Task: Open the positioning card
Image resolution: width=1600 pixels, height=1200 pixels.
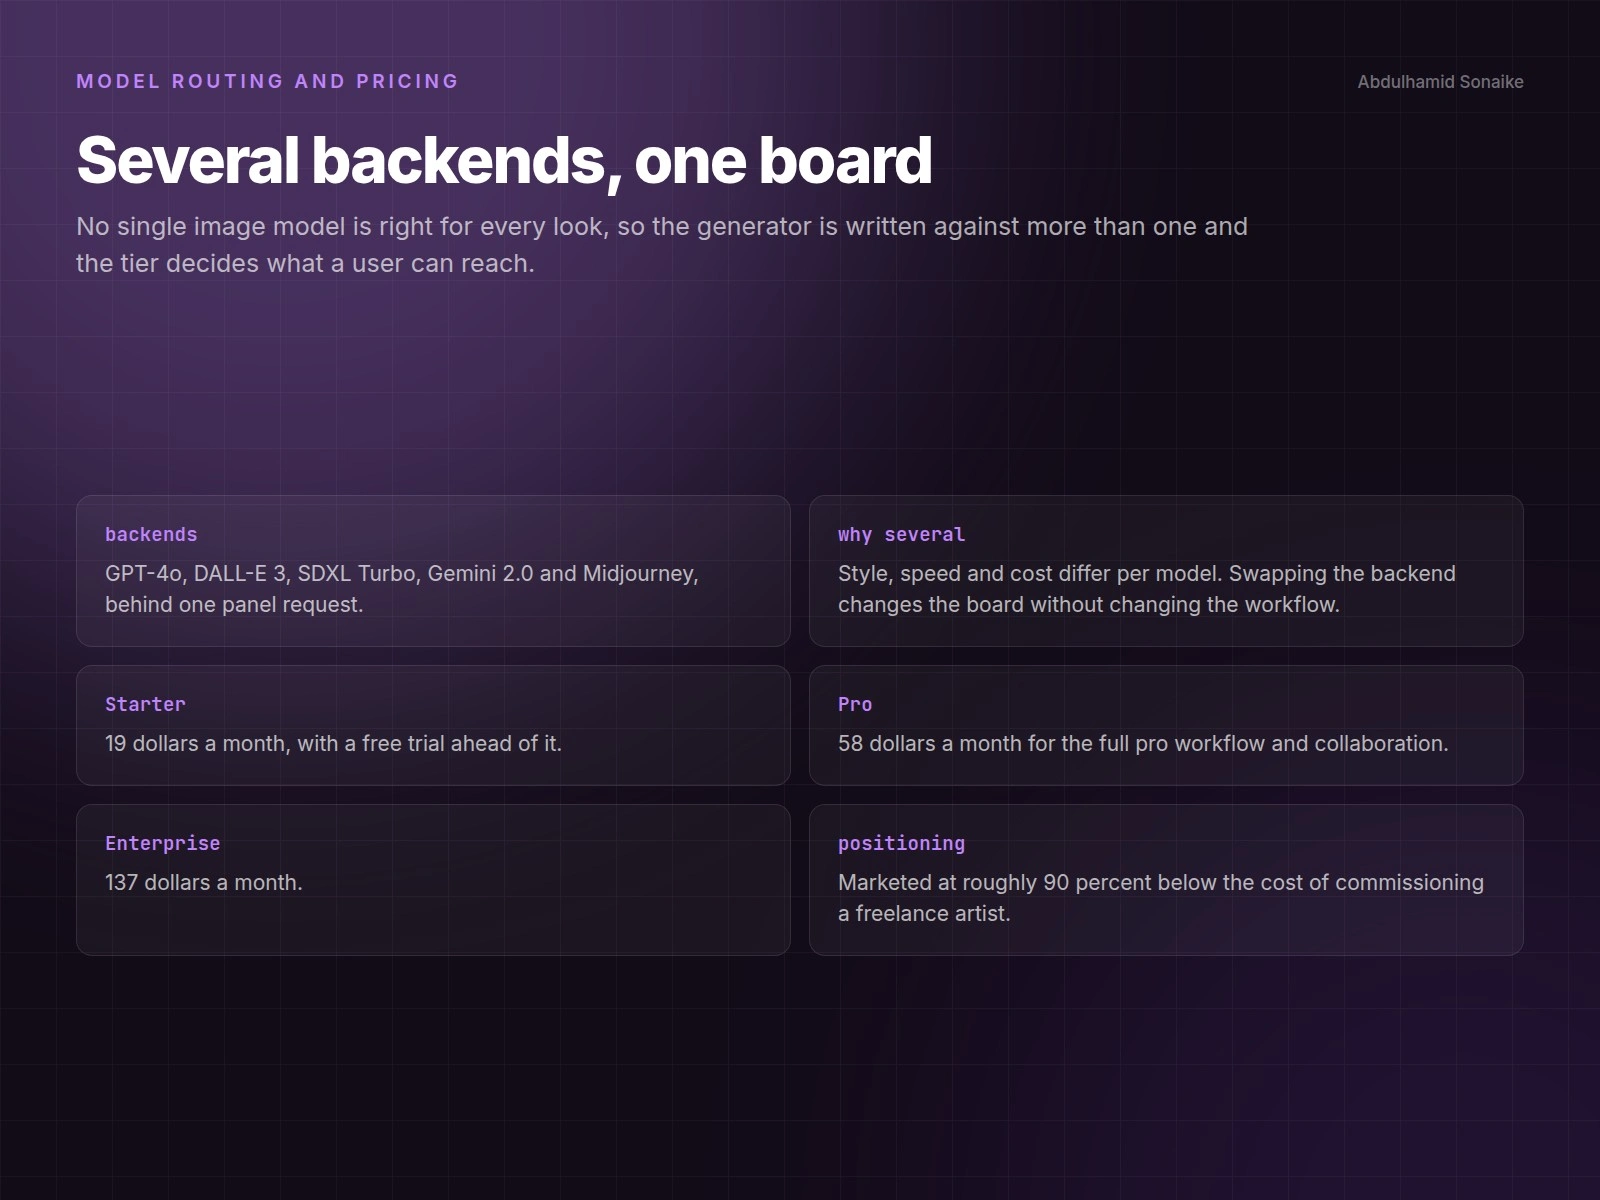Action: pos(1166,880)
